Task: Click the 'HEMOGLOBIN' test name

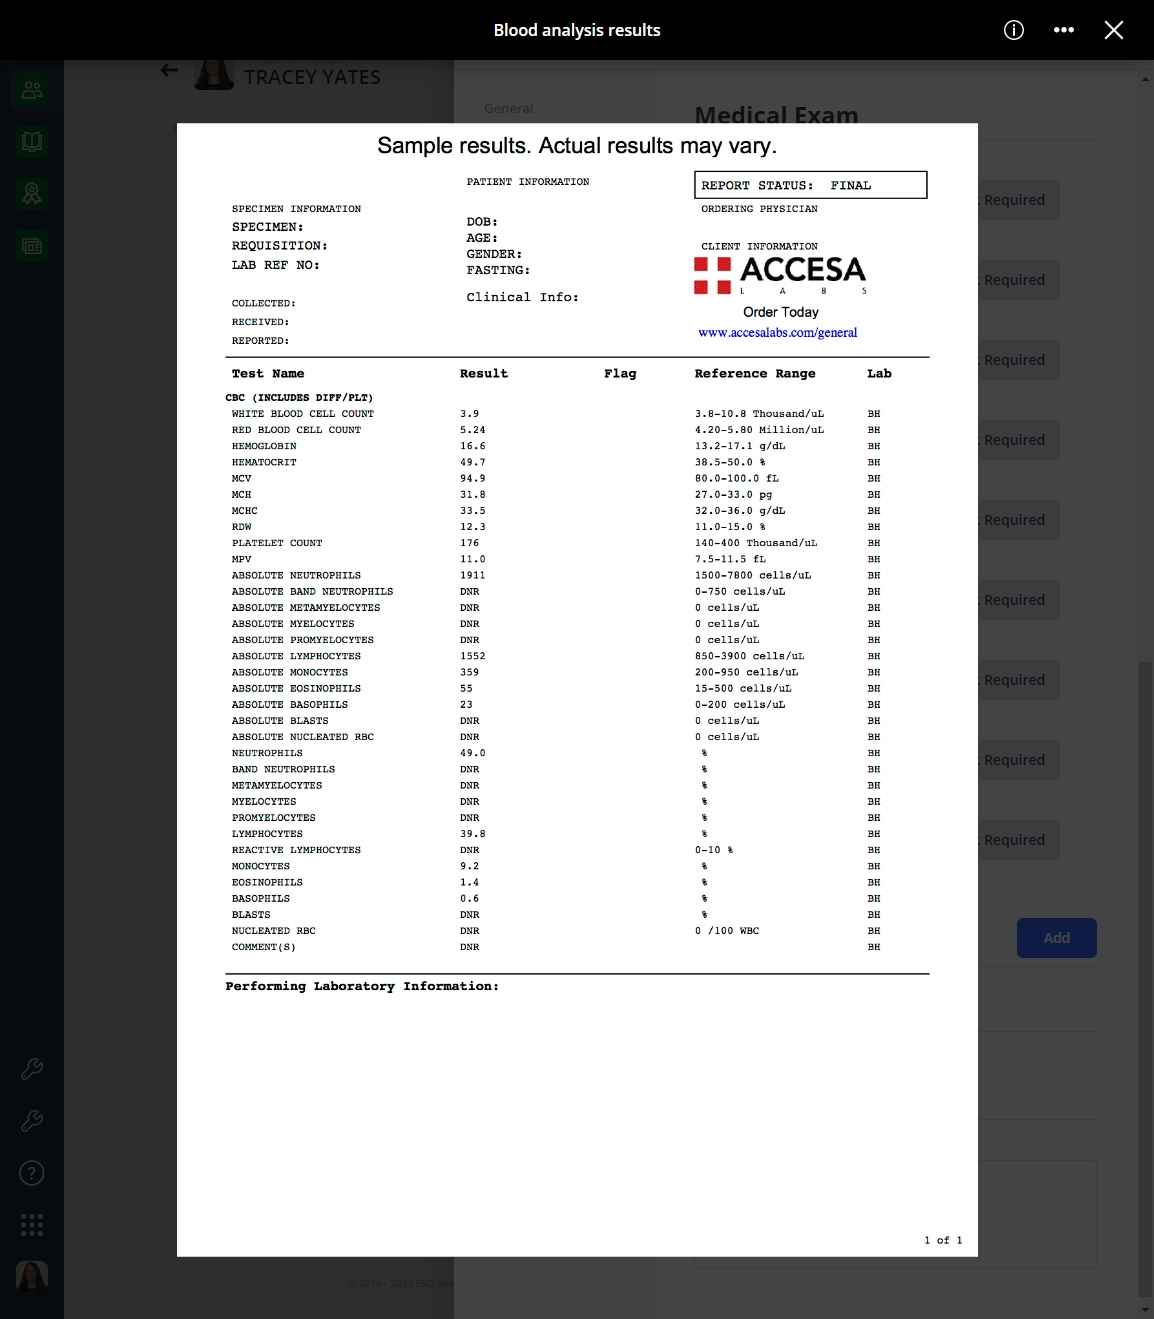Action: [264, 446]
